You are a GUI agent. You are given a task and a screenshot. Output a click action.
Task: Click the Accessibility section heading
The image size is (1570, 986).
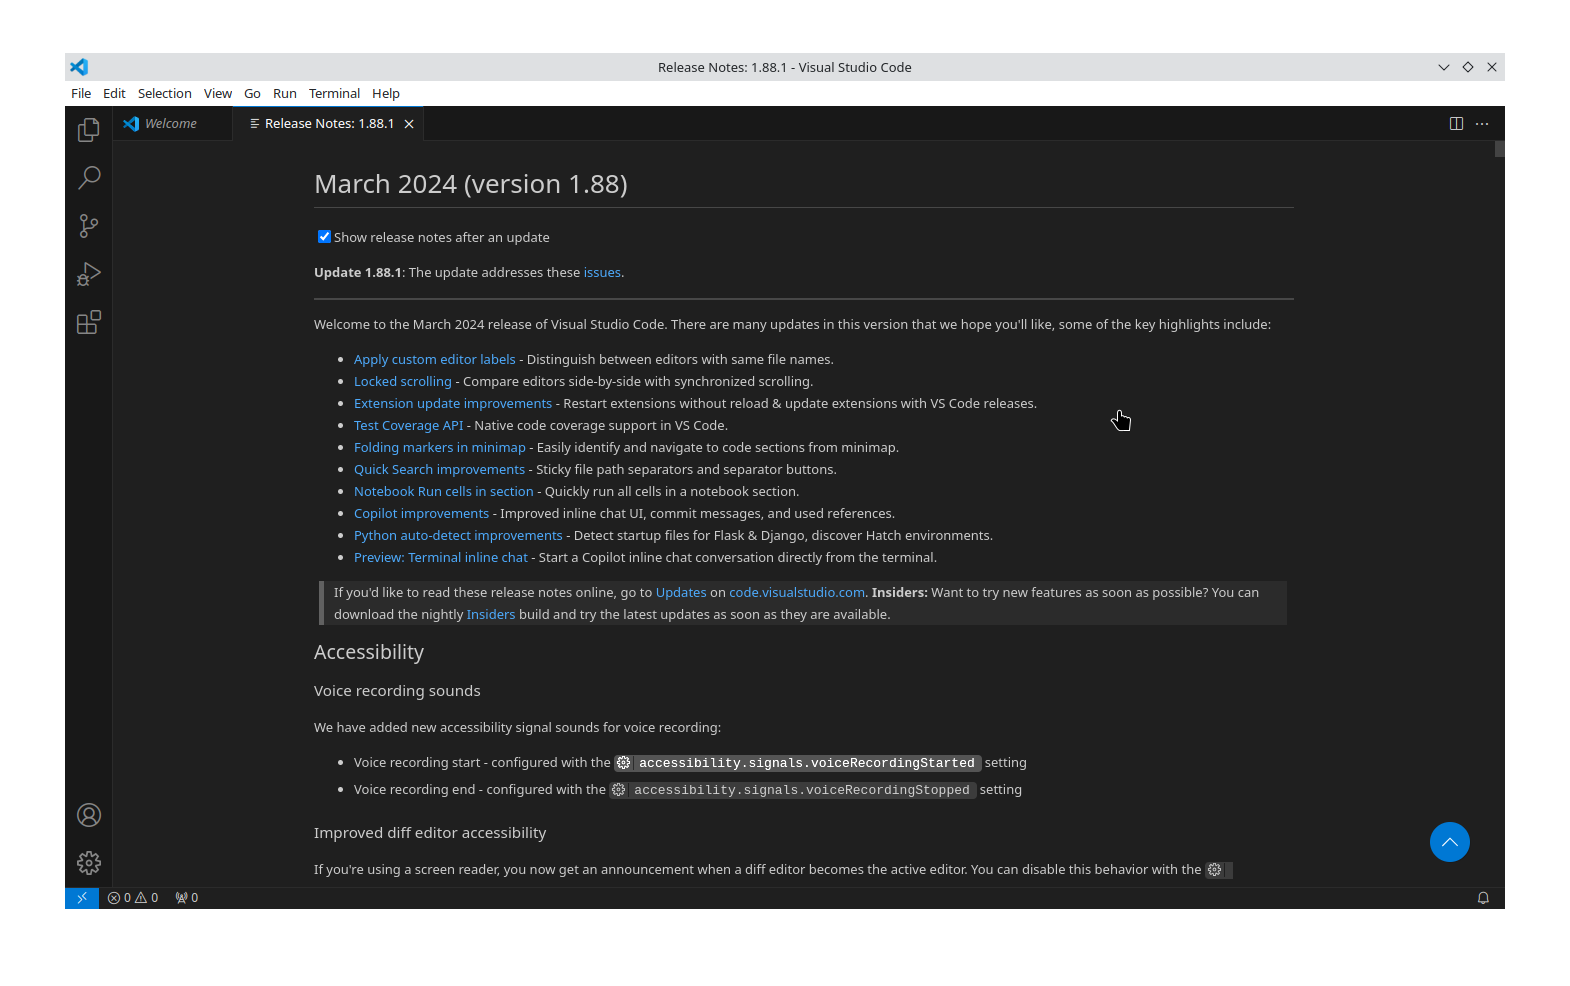[369, 652]
